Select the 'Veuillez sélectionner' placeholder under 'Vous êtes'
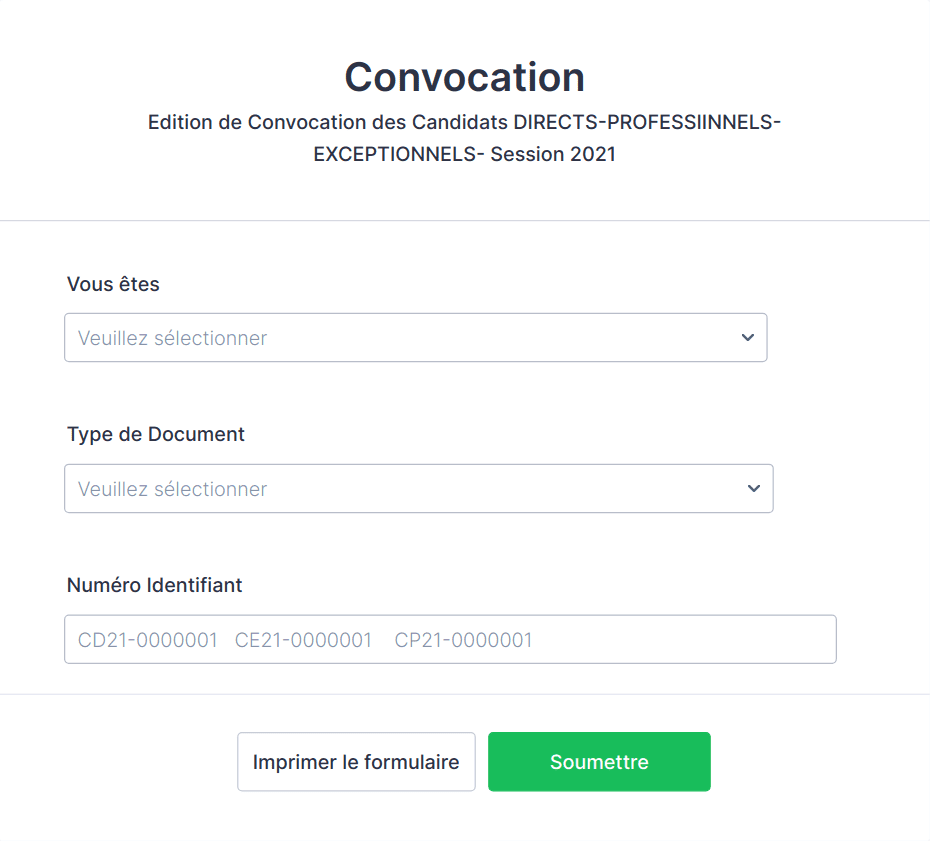Screen dimensions: 930x841 pyautogui.click(x=172, y=337)
